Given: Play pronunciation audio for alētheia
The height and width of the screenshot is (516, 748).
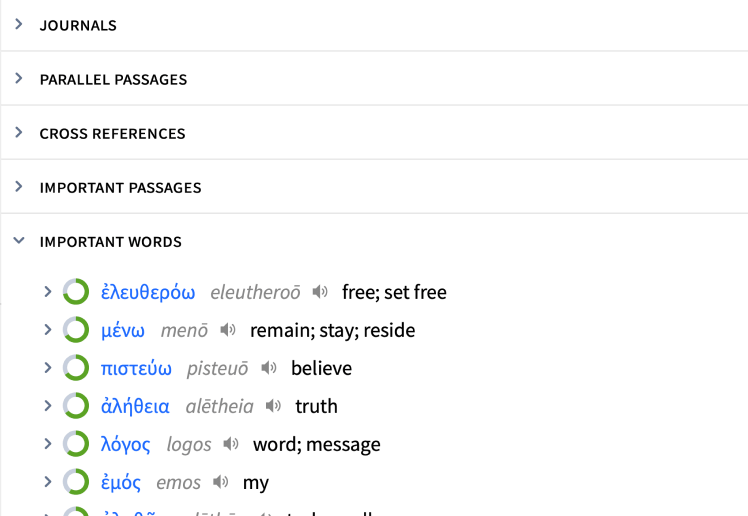Looking at the screenshot, I should [x=273, y=406].
